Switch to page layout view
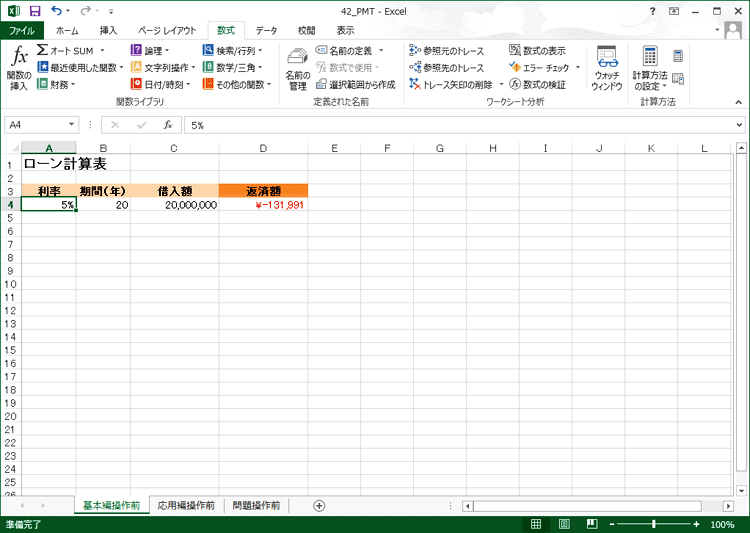750x533 pixels. (564, 524)
